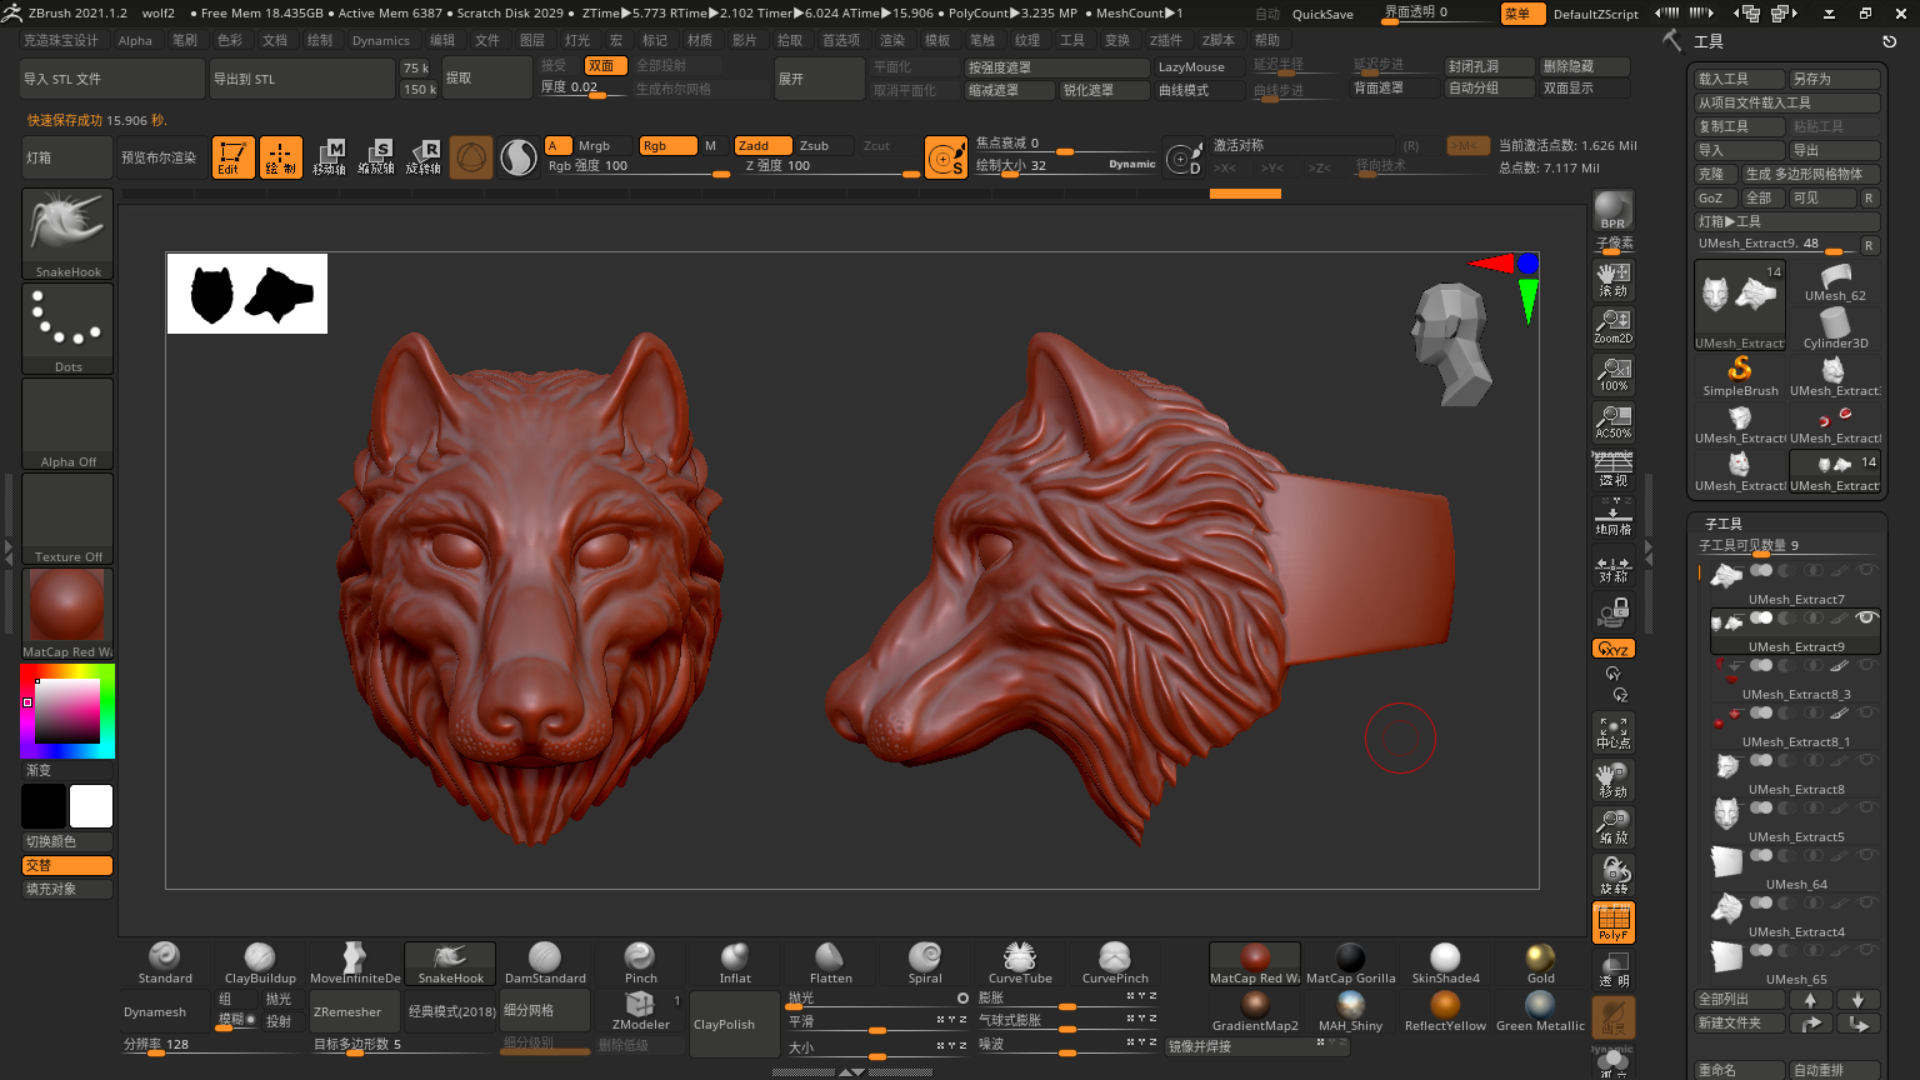This screenshot has height=1080, width=1920.
Task: Select the SnakeHook brush
Action: pyautogui.click(x=449, y=963)
